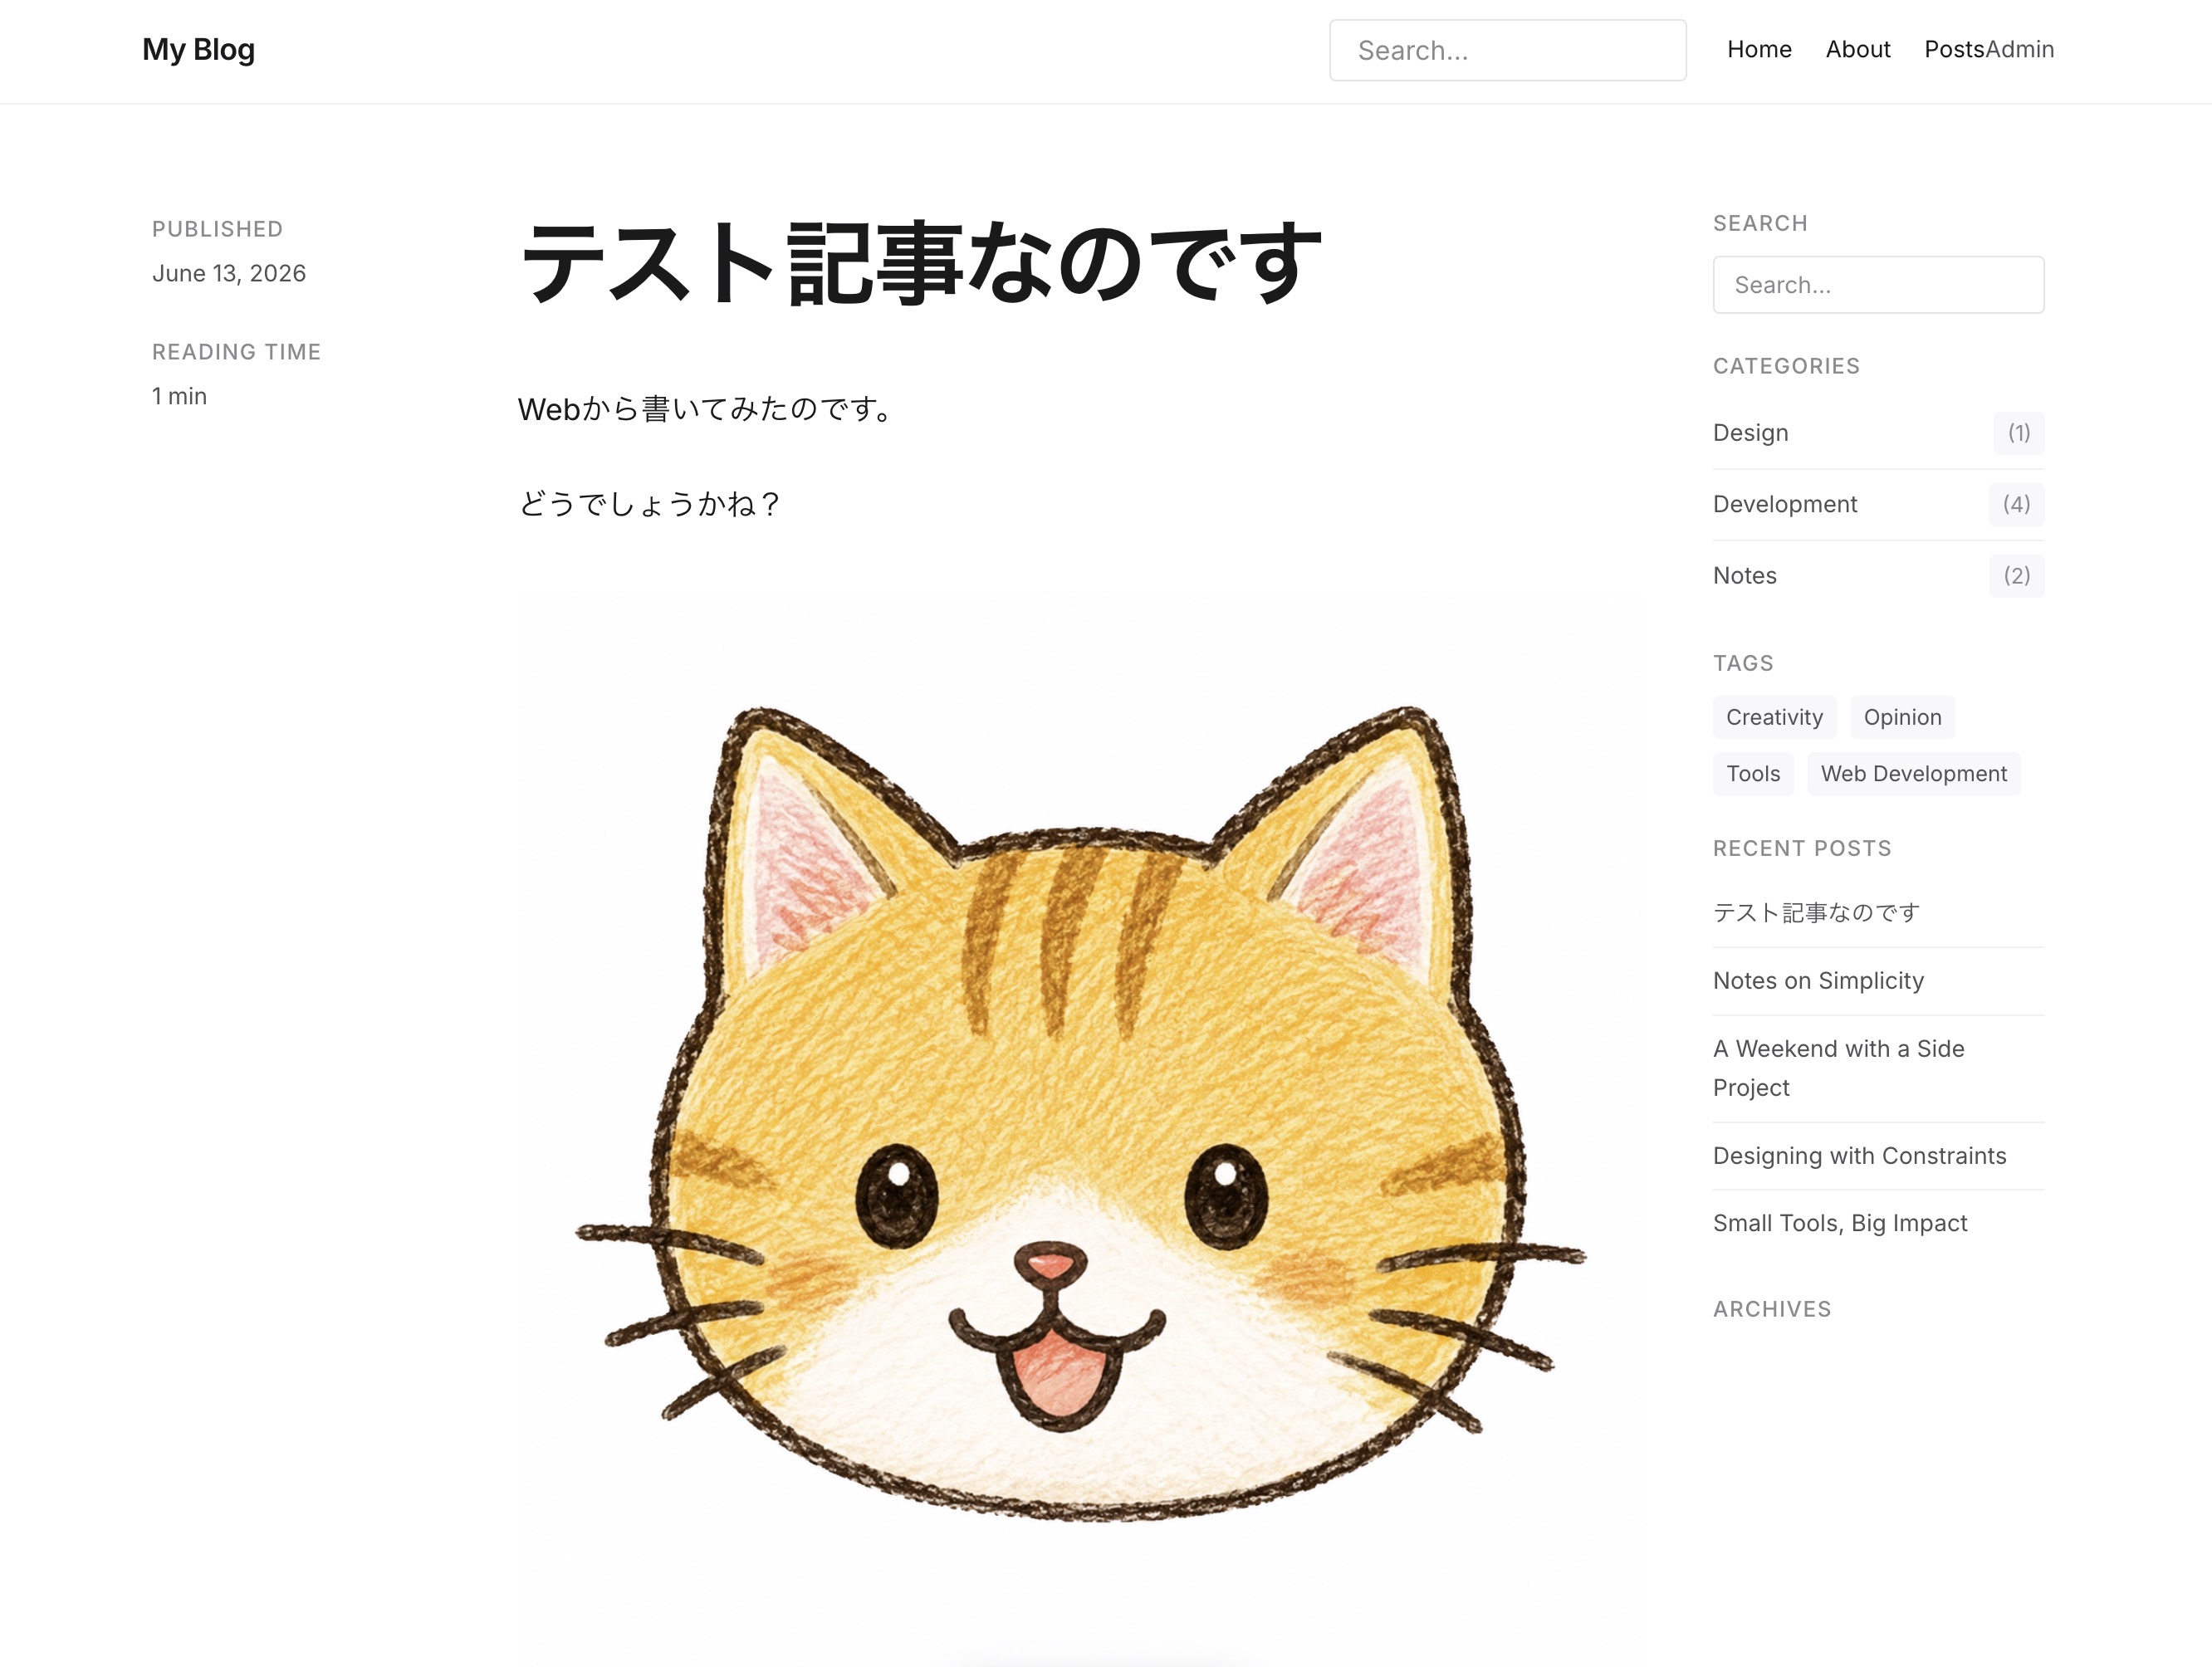
Task: Select the Tools tag
Action: (x=1753, y=774)
